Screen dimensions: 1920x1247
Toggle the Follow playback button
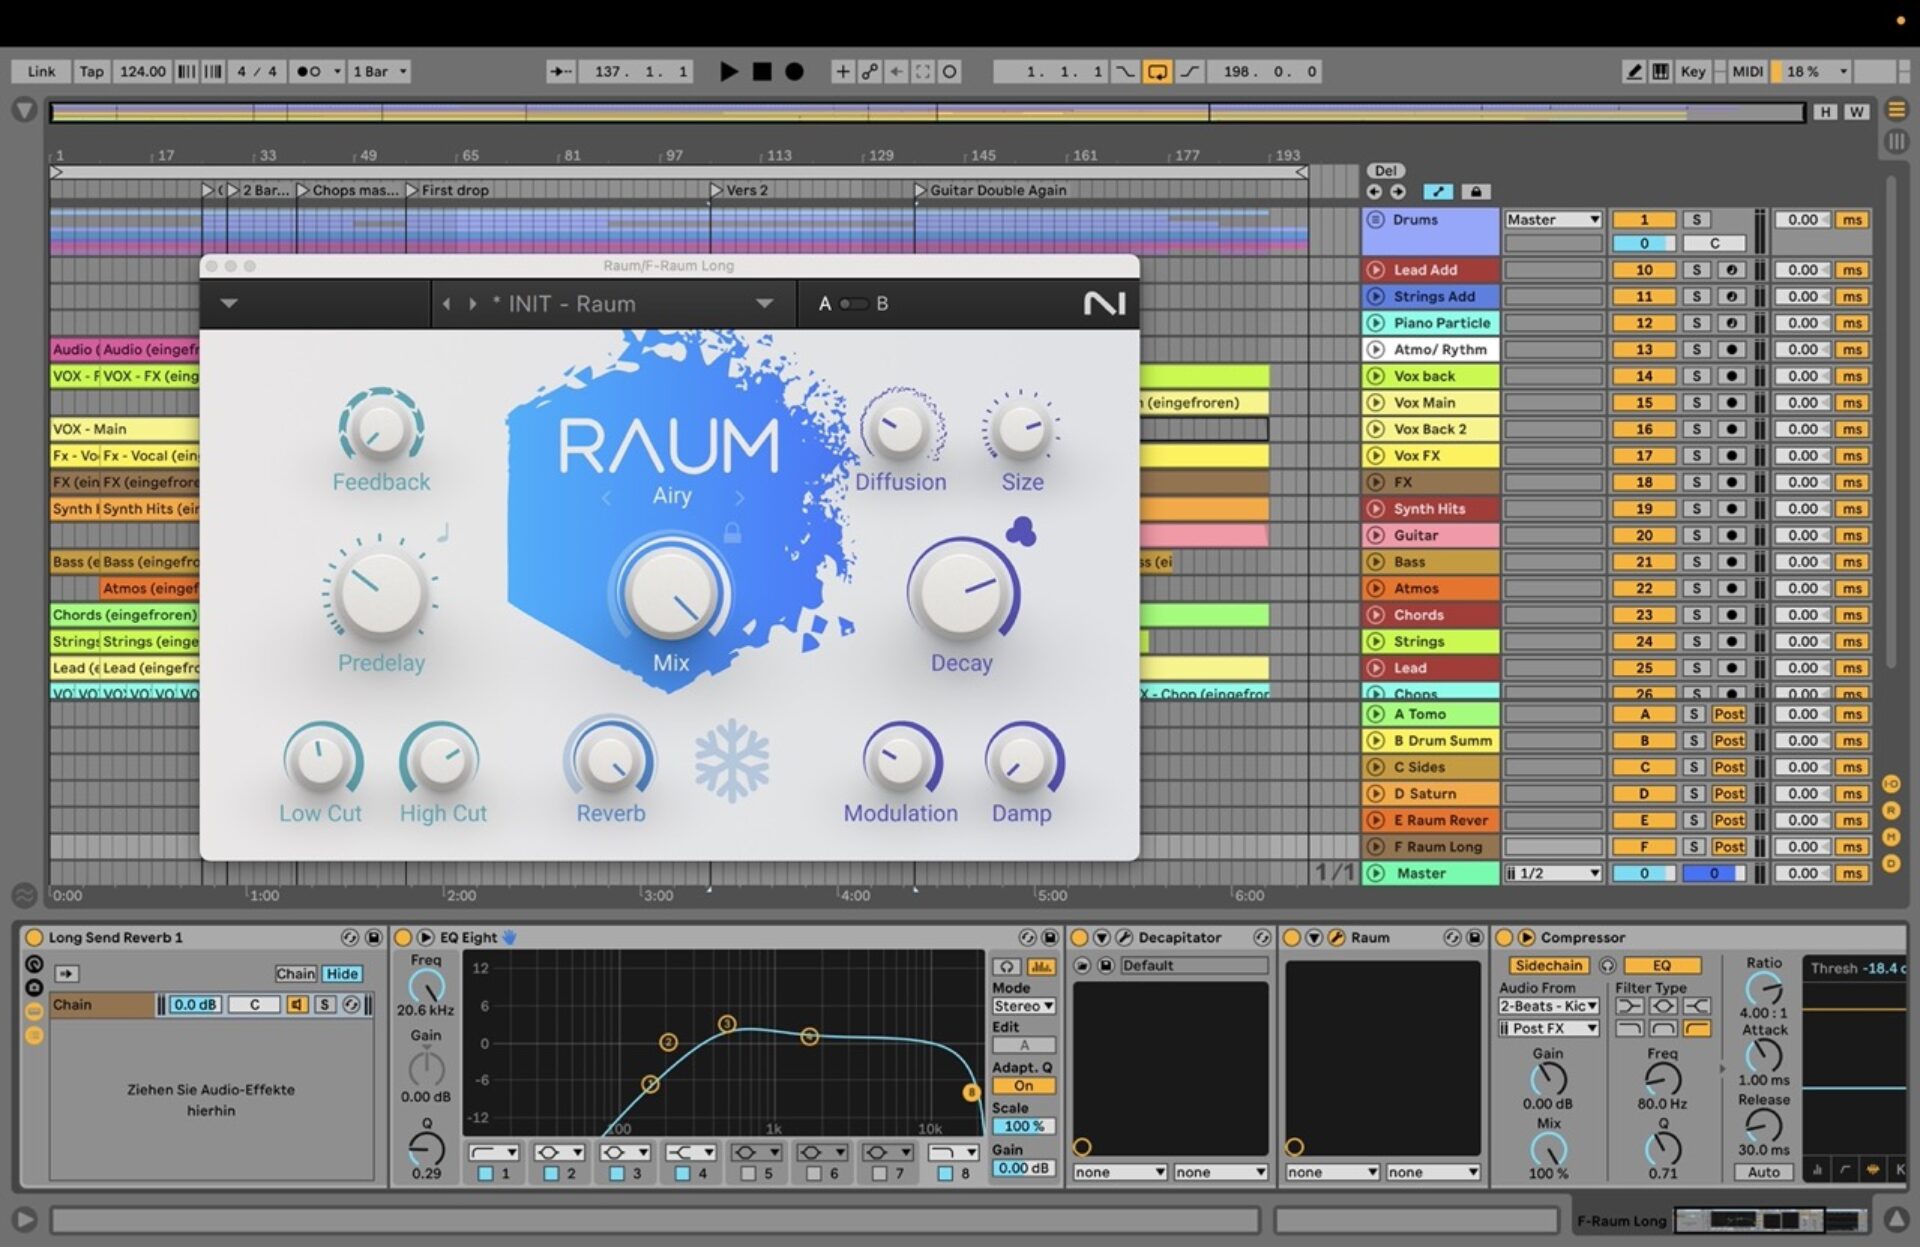pyautogui.click(x=561, y=71)
